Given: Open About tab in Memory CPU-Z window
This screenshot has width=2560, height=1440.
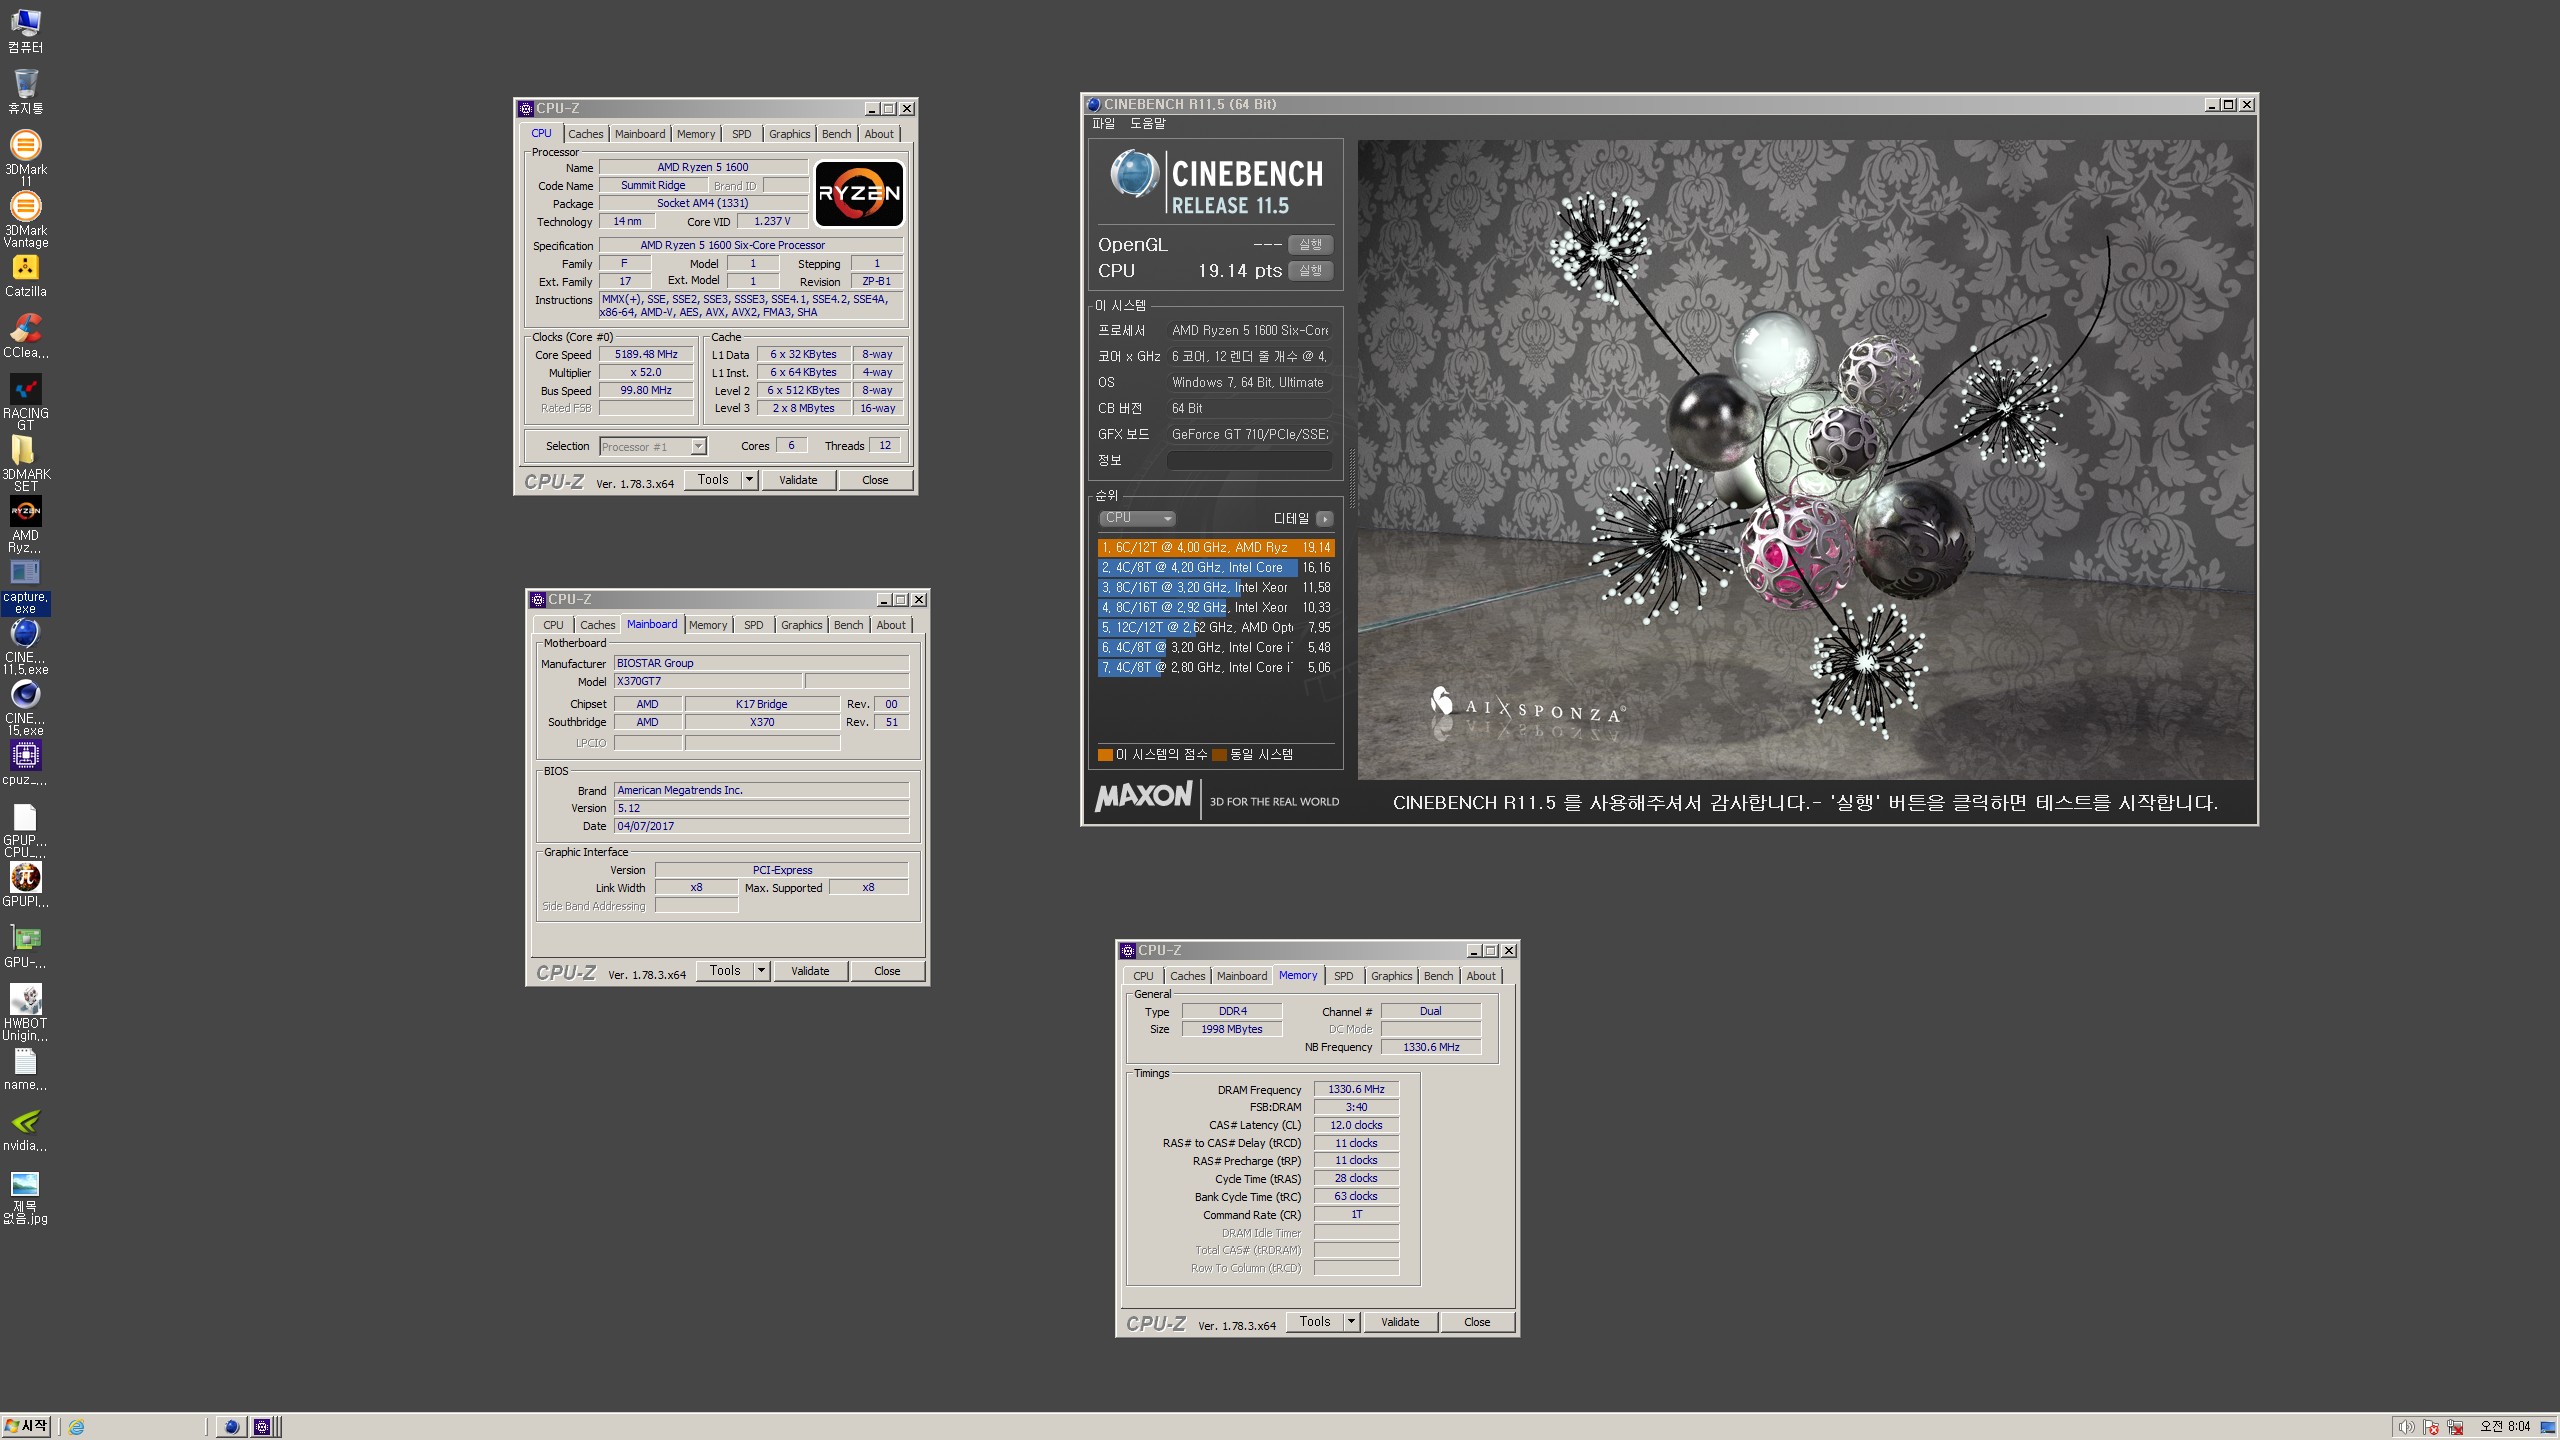Looking at the screenshot, I should click(1481, 976).
